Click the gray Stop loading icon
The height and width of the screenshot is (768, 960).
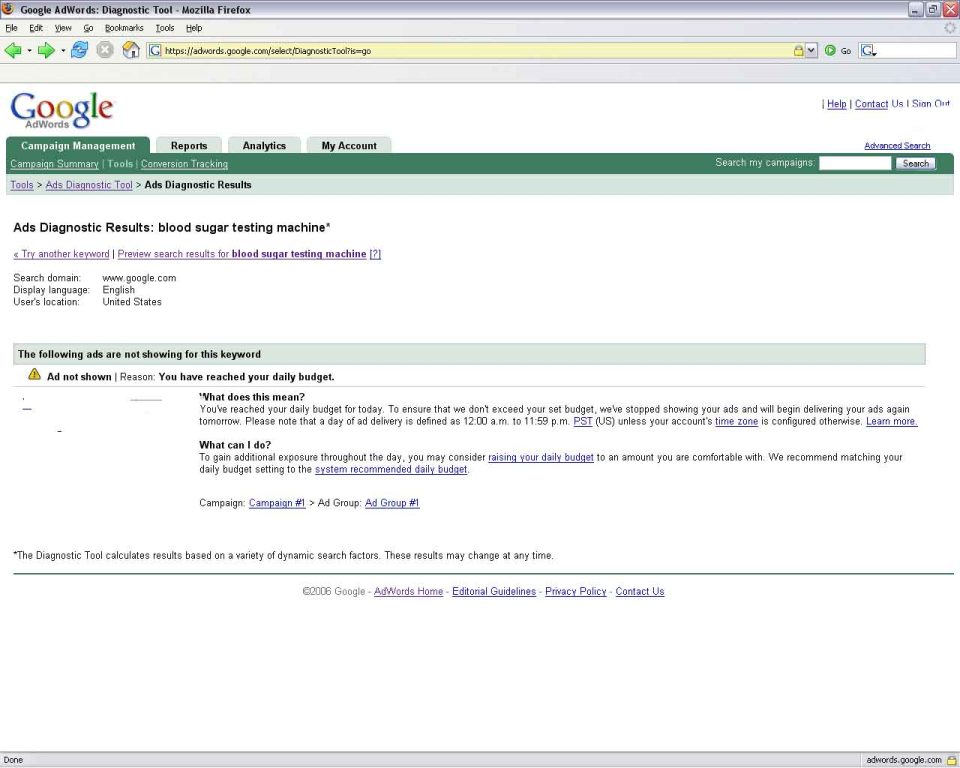105,50
